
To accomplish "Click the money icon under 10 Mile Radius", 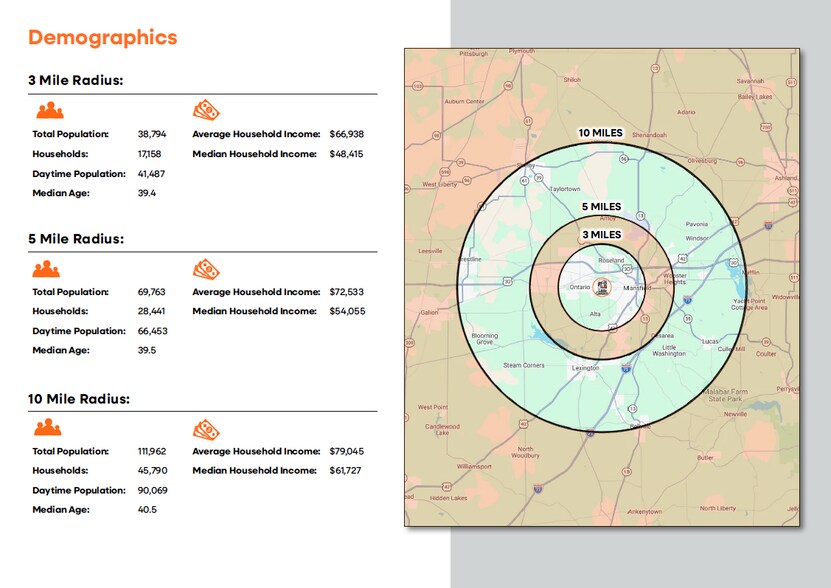I will 206,428.
